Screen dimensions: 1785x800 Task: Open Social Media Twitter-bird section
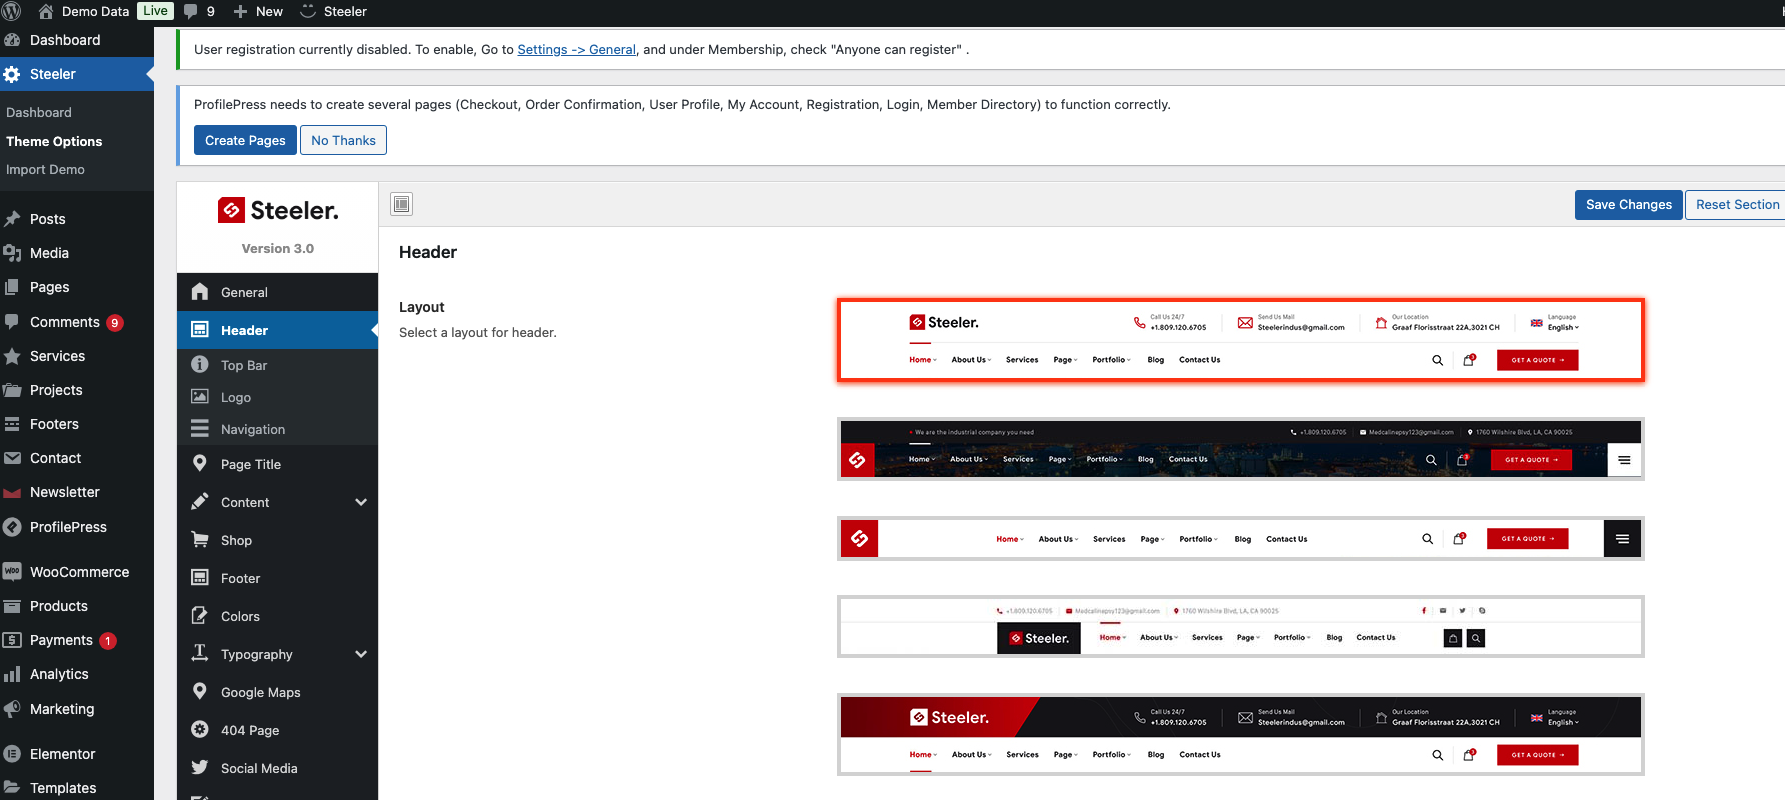(277, 768)
